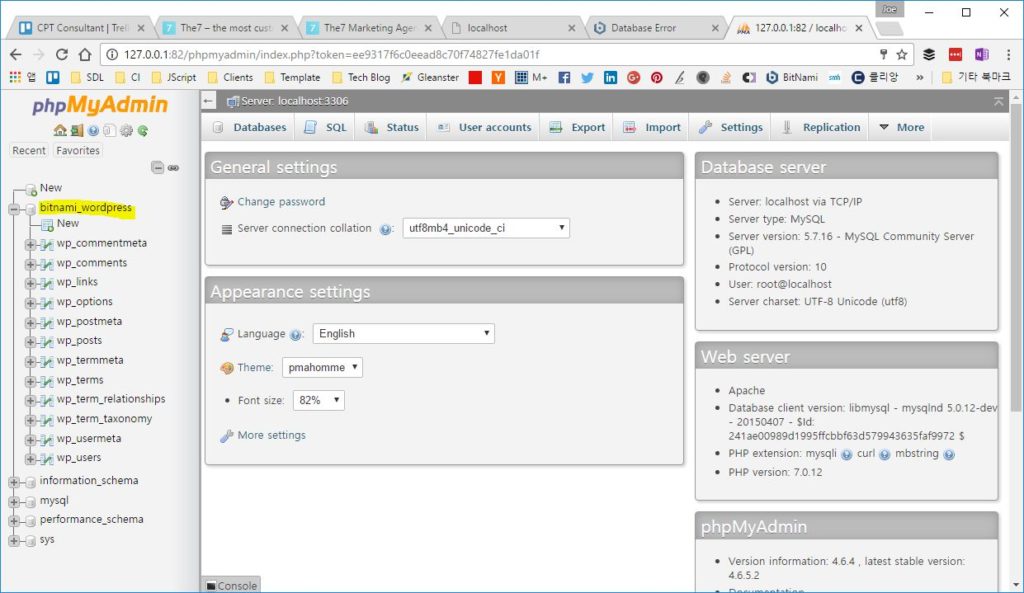The image size is (1024, 593).
Task: Open the Databases tab
Action: click(x=250, y=127)
